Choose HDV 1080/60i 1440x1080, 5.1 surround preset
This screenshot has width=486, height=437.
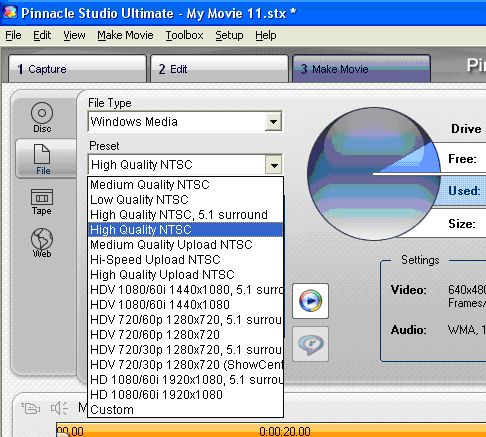coord(185,290)
